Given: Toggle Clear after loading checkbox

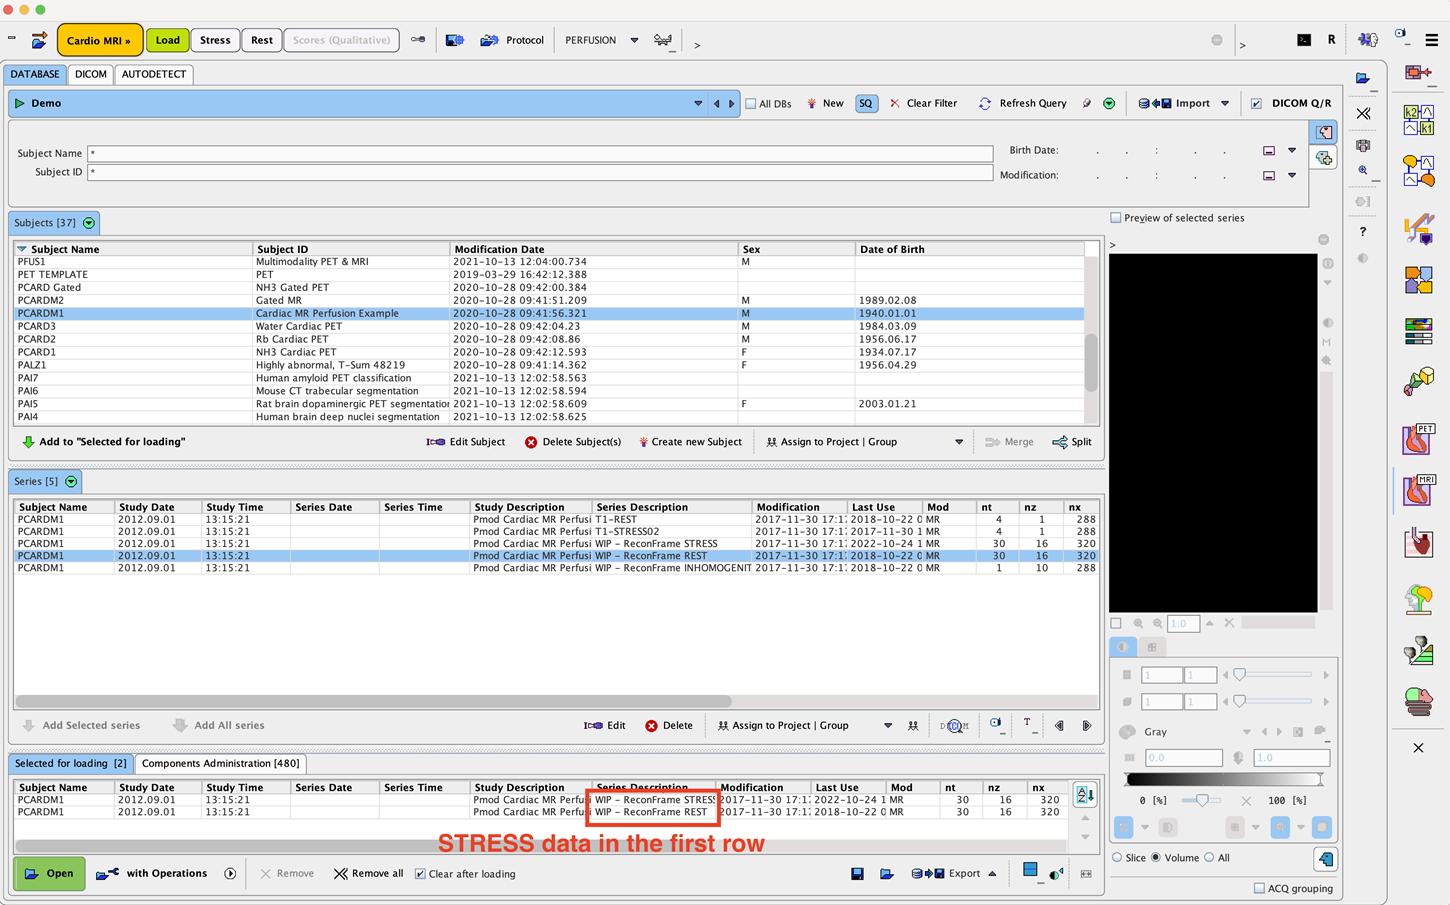Looking at the screenshot, I should [420, 874].
